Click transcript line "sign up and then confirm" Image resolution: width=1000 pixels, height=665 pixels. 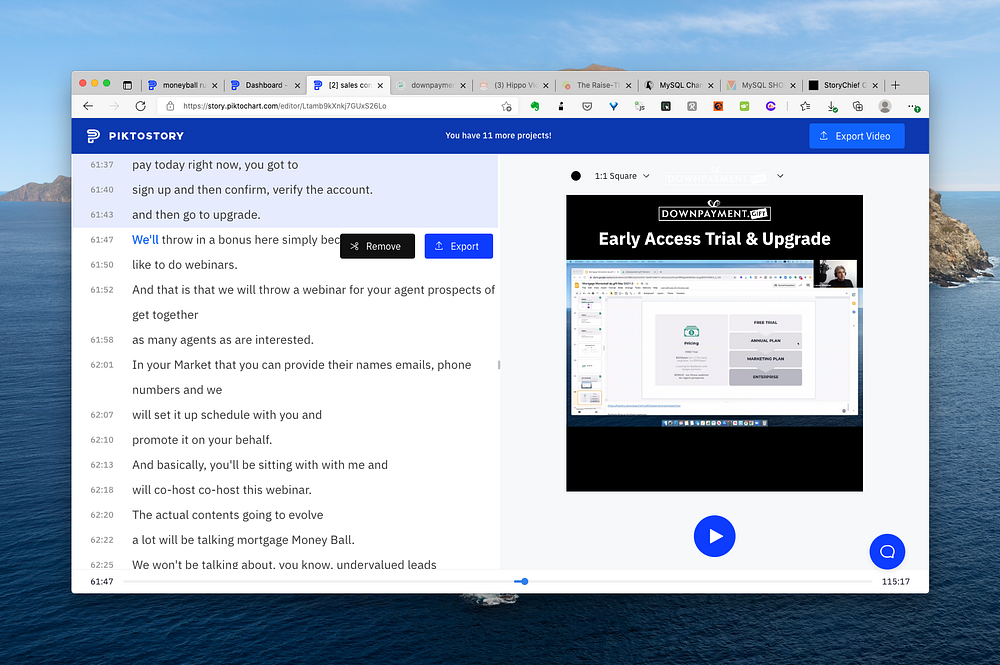coord(252,189)
